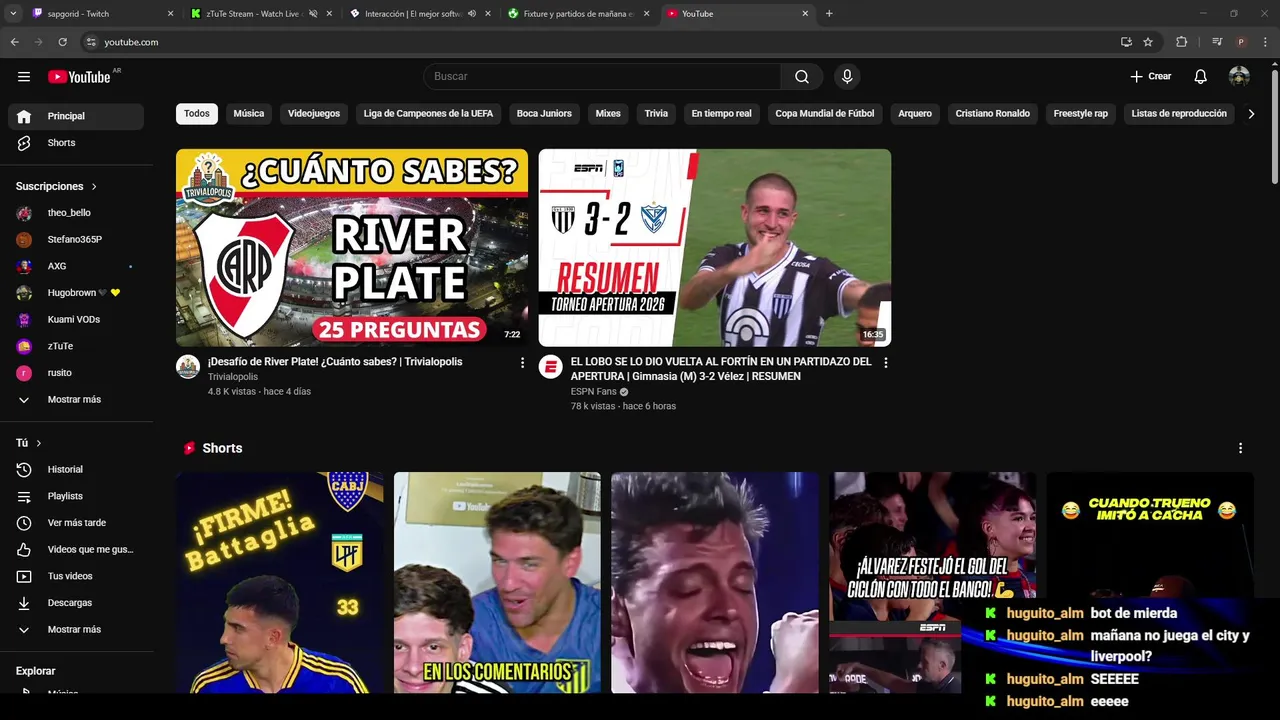
Task: Open El Lobo se lo dio vuelta title
Action: [x=721, y=369]
